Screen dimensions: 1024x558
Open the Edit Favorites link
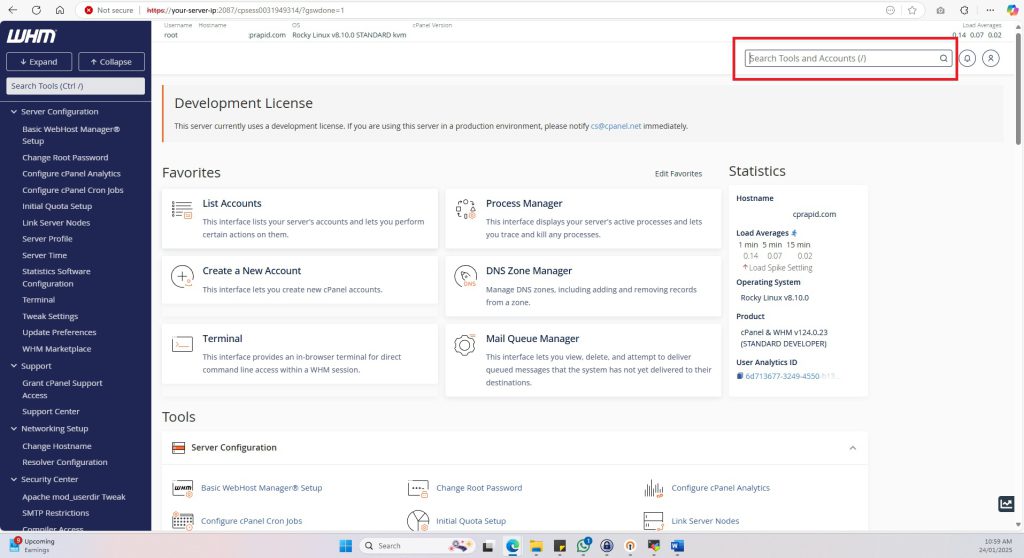(x=678, y=174)
